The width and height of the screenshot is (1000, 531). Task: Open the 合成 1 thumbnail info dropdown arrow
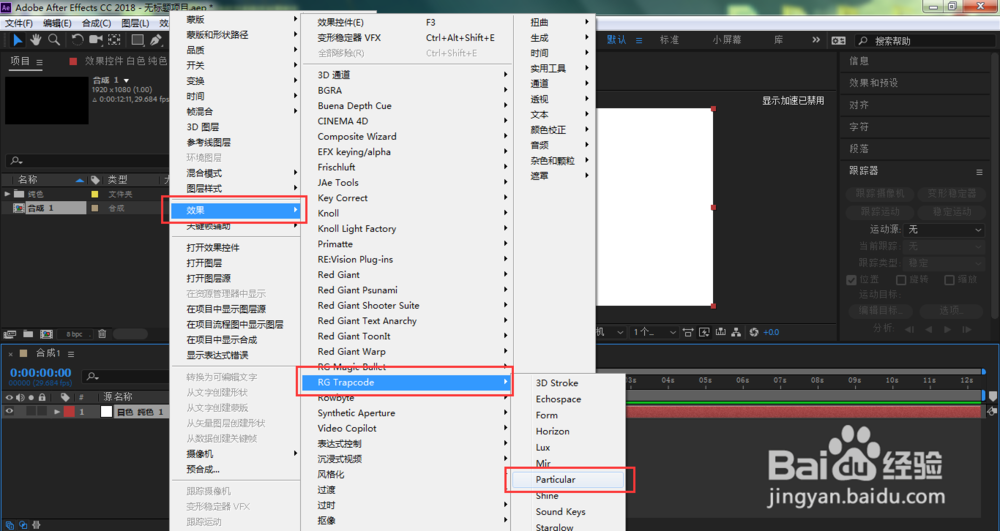(x=126, y=80)
